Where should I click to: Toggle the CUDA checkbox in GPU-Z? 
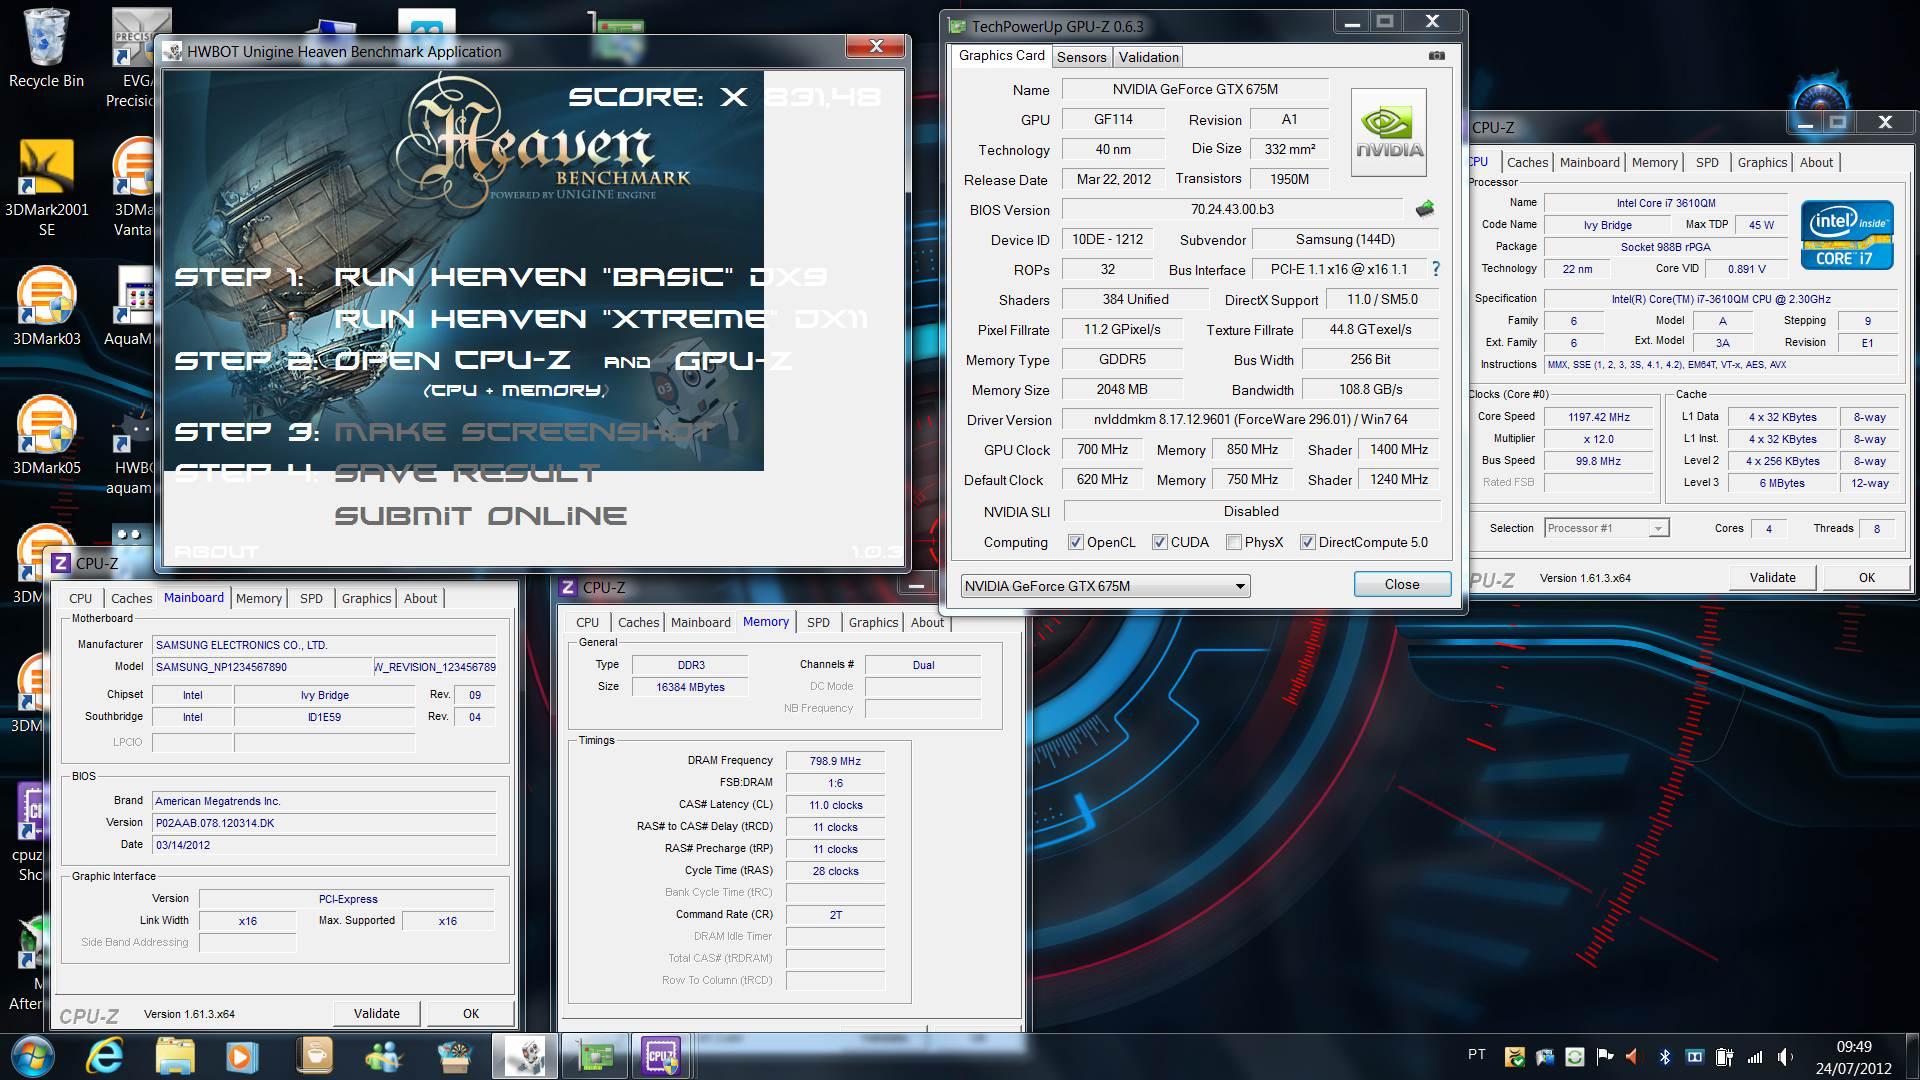pos(1160,542)
